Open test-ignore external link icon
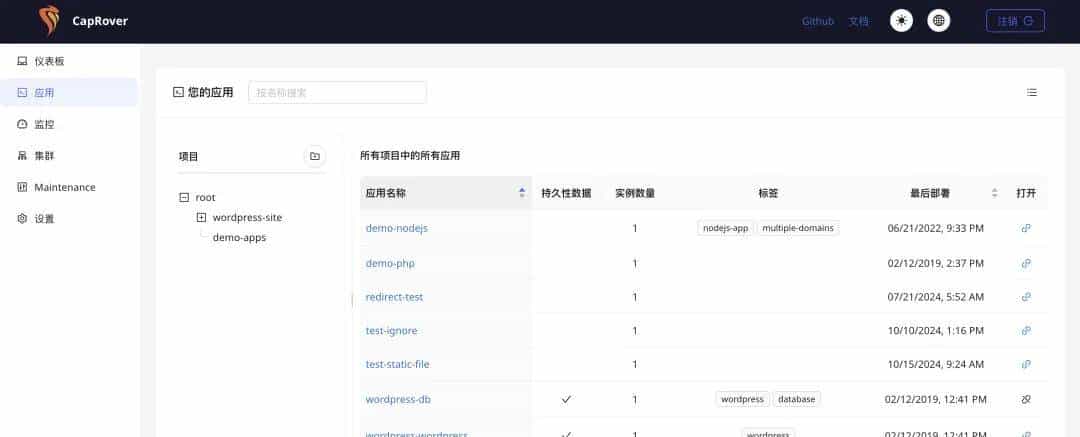1080x437 pixels. [x=1026, y=331]
